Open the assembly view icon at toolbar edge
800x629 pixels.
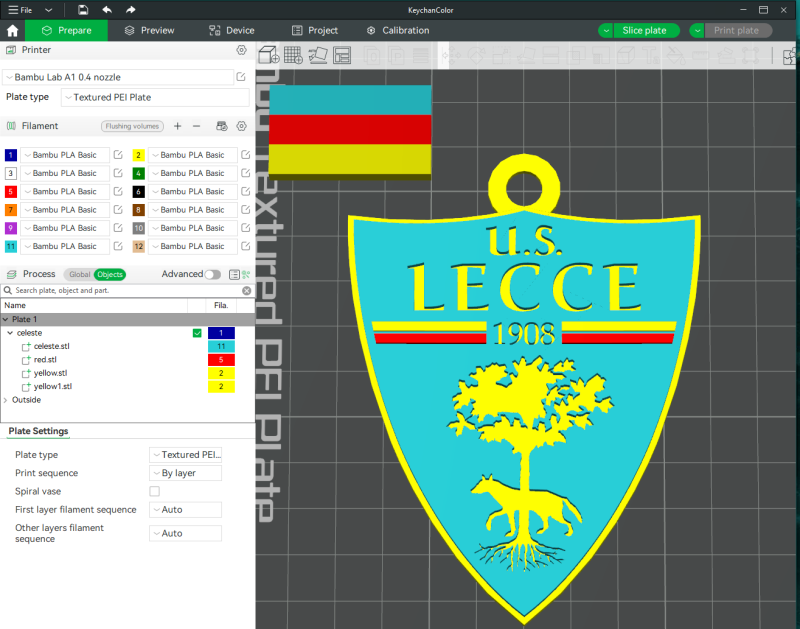click(x=790, y=55)
